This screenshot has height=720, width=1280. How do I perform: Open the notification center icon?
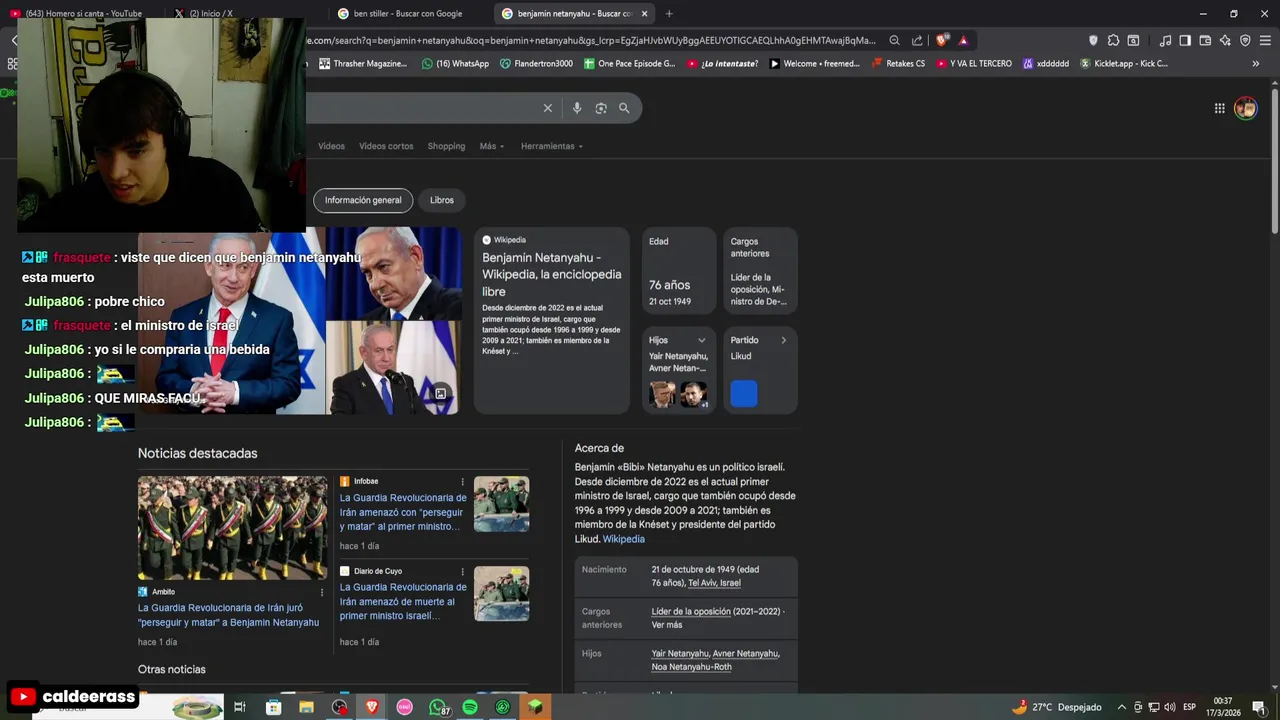(x=1258, y=707)
